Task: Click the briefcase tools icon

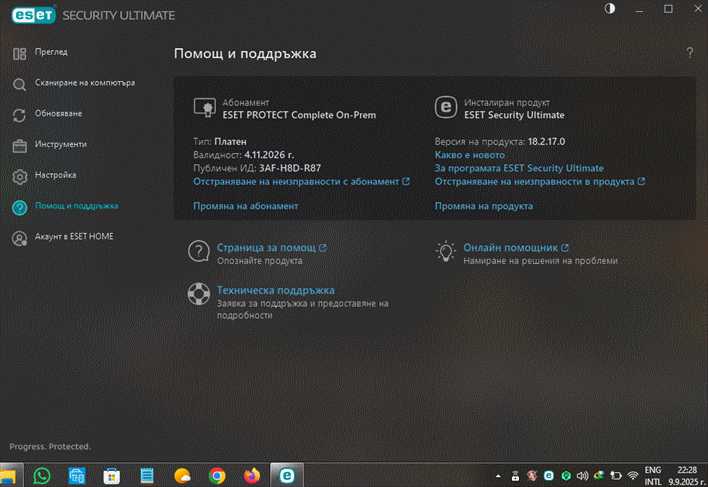Action: [19, 146]
